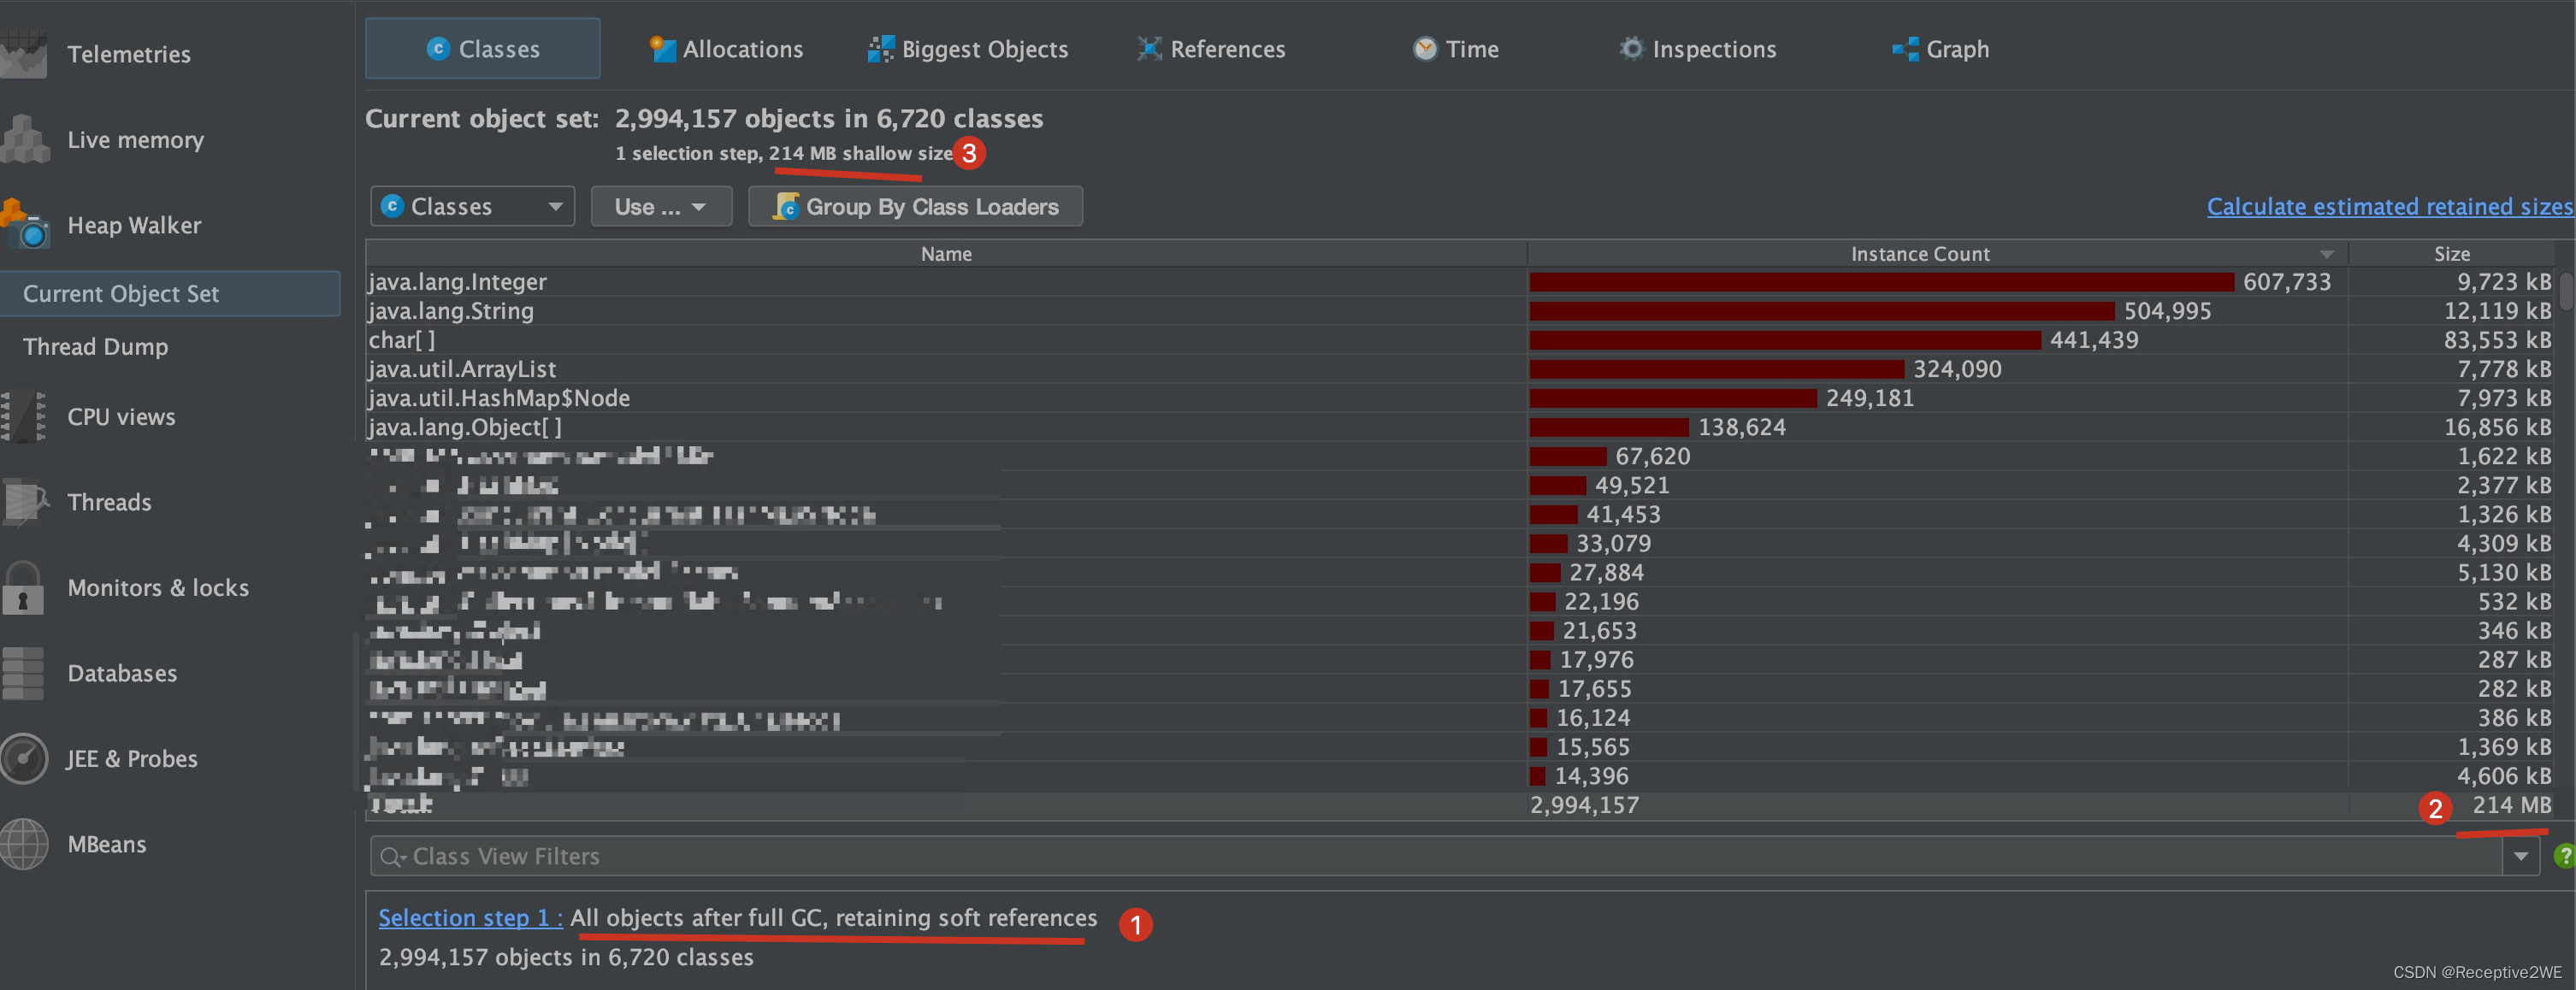Open the Use ... dropdown button

(x=661, y=206)
